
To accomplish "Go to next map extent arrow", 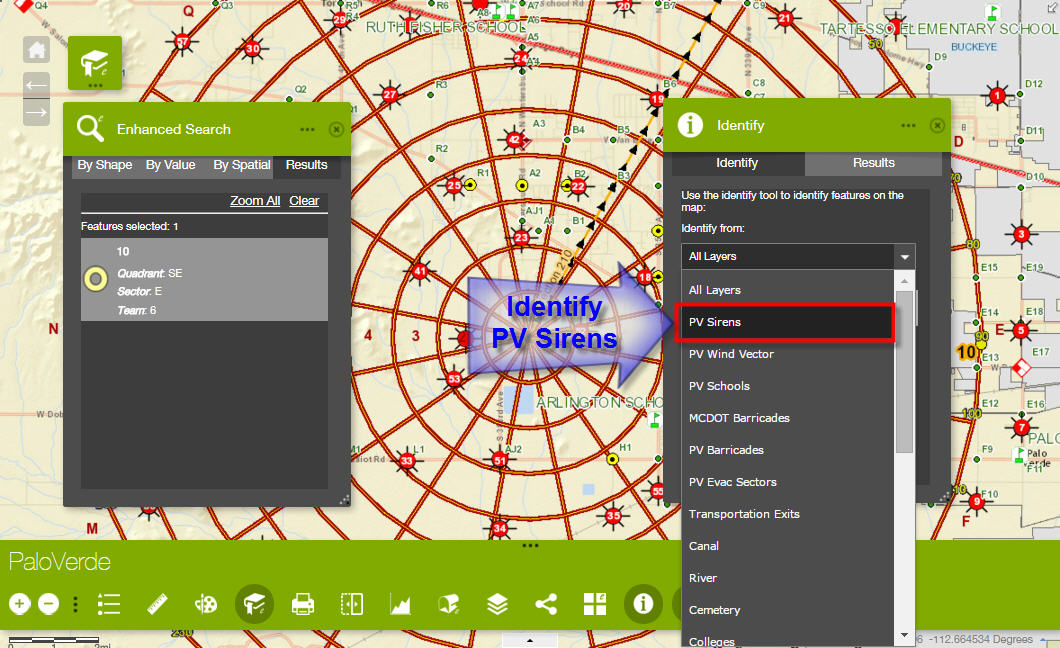I will (x=37, y=112).
